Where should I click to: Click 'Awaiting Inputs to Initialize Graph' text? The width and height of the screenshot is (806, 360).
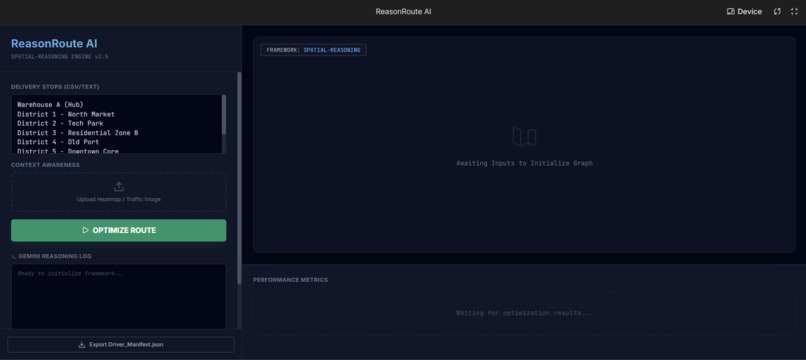click(x=524, y=163)
